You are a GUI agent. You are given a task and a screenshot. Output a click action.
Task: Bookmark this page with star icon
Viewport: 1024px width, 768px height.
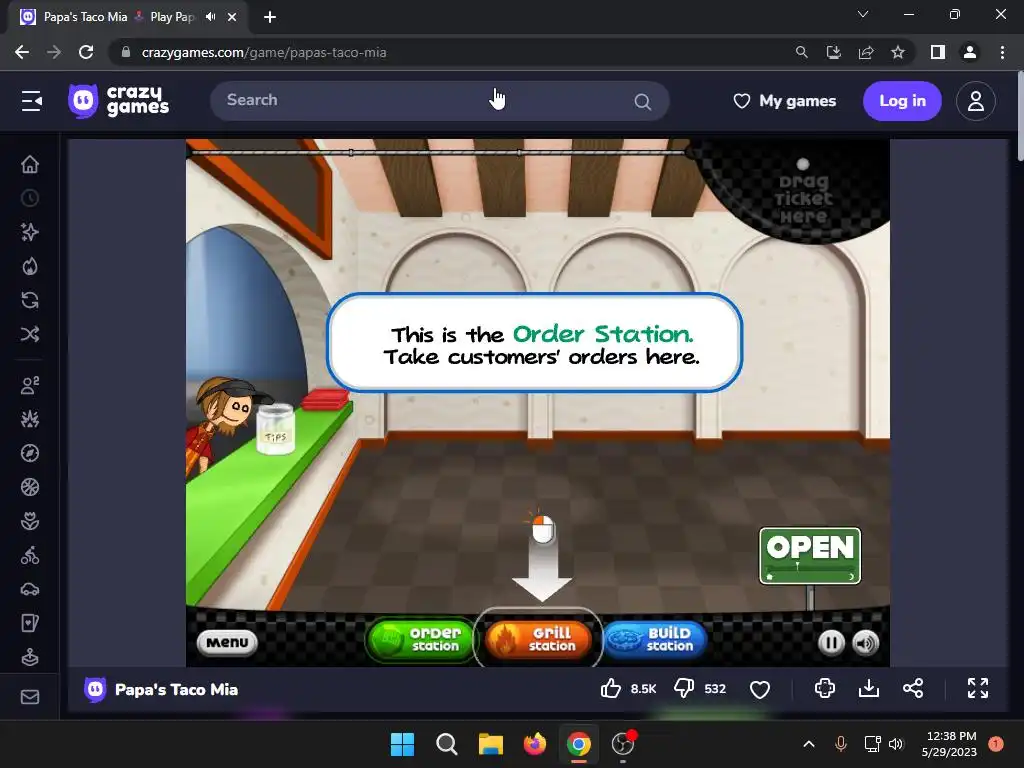click(898, 52)
